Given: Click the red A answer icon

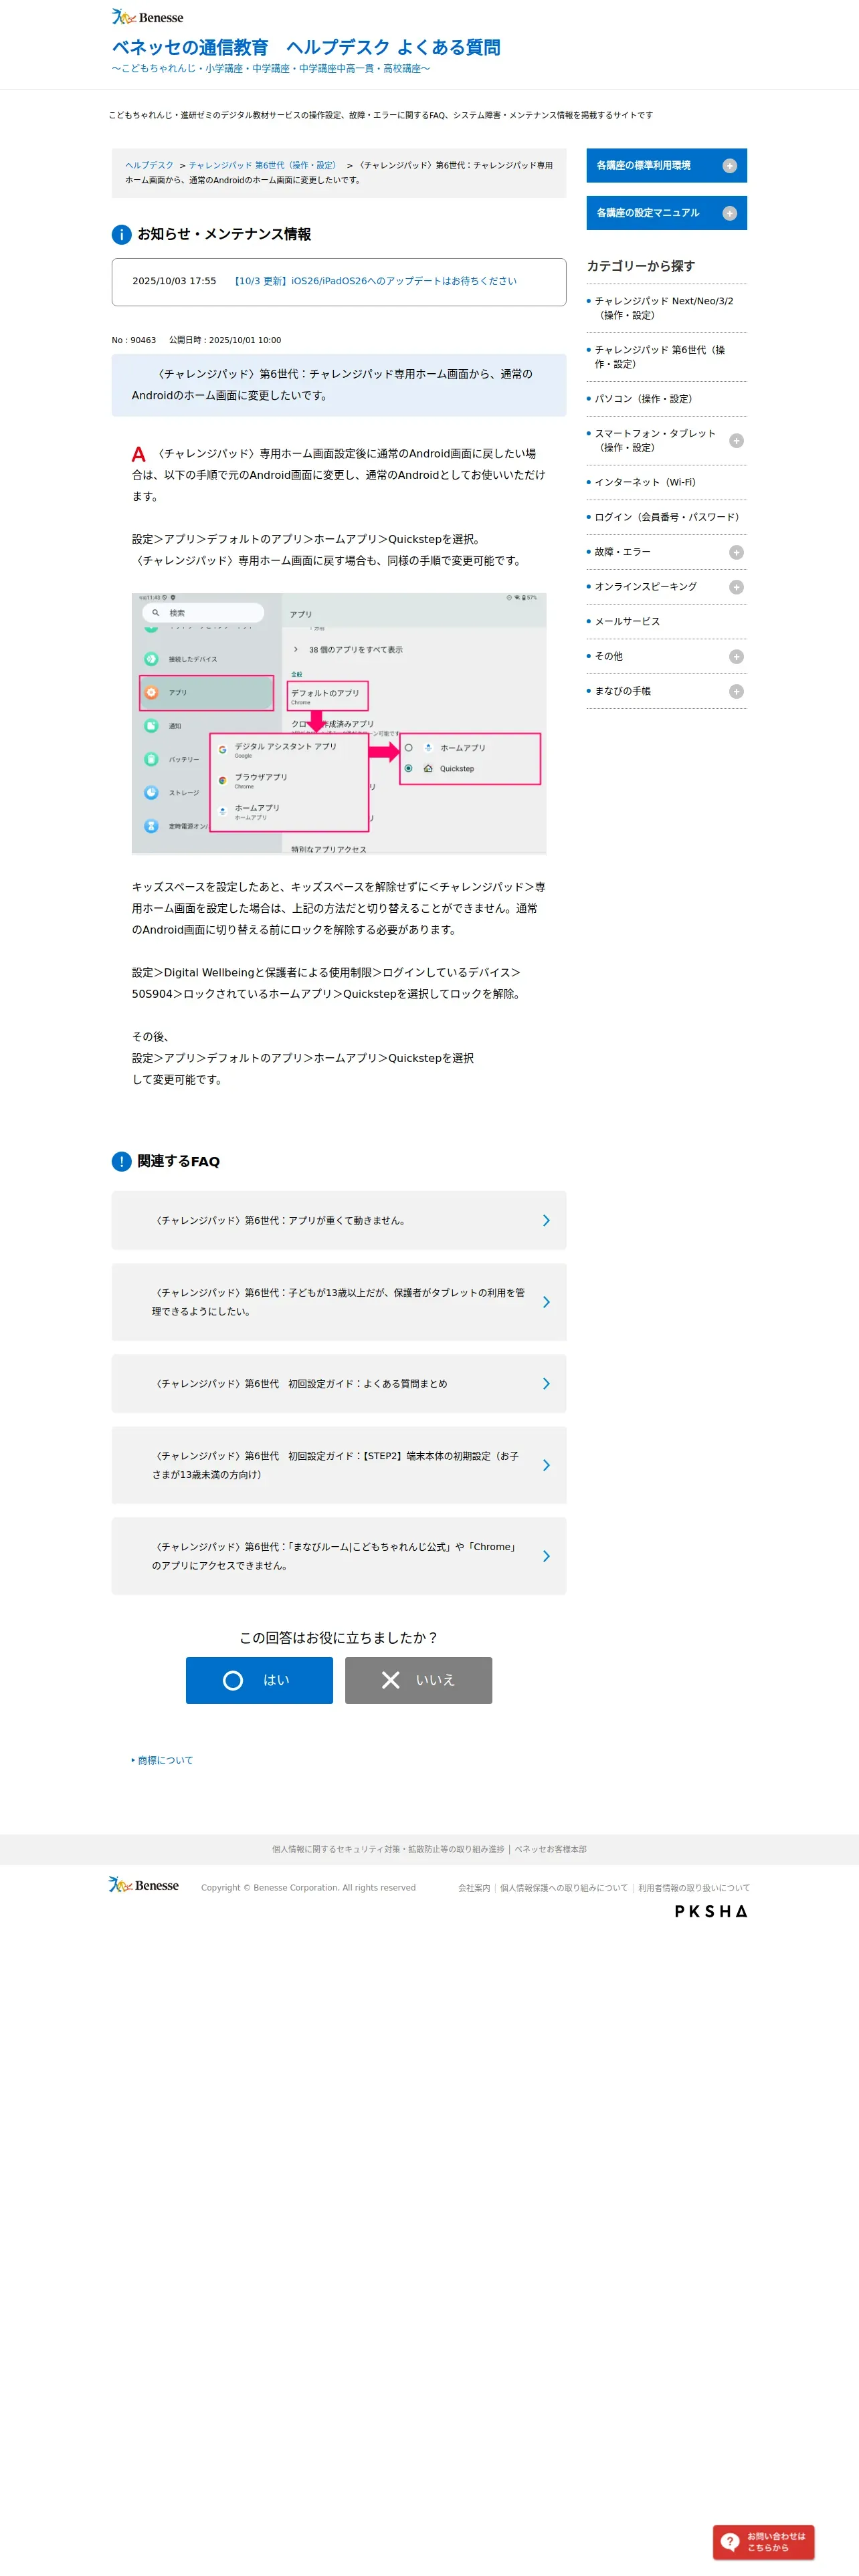Looking at the screenshot, I should point(139,454).
